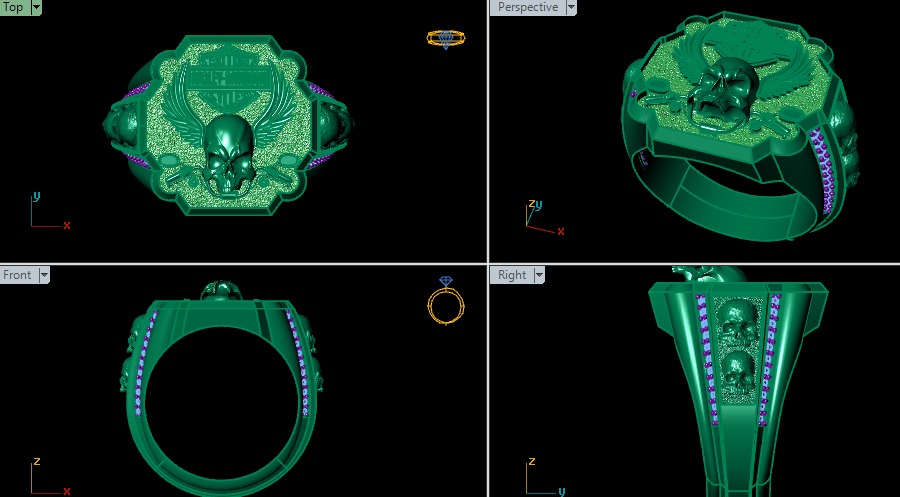The image size is (900, 497).
Task: Select the lower side skull in Right viewport
Action: pyautogui.click(x=739, y=372)
